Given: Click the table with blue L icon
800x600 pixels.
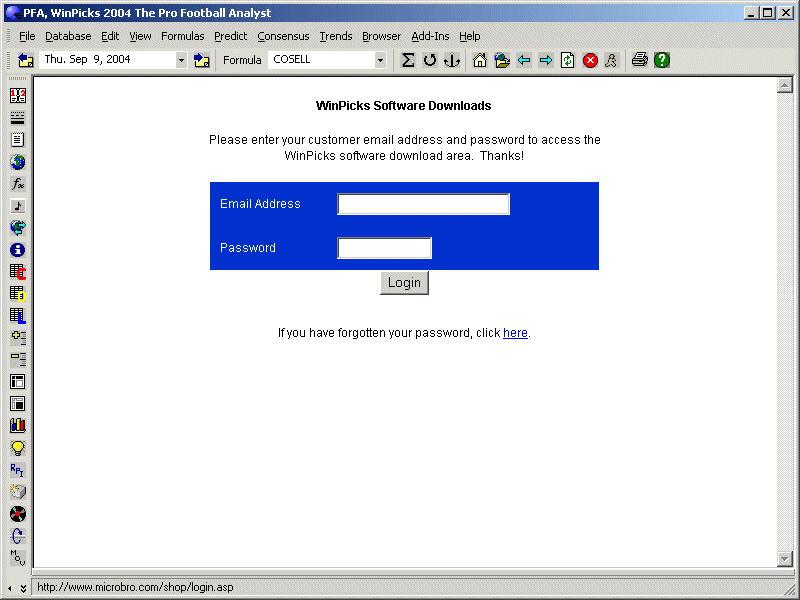Looking at the screenshot, I should pyautogui.click(x=18, y=315).
